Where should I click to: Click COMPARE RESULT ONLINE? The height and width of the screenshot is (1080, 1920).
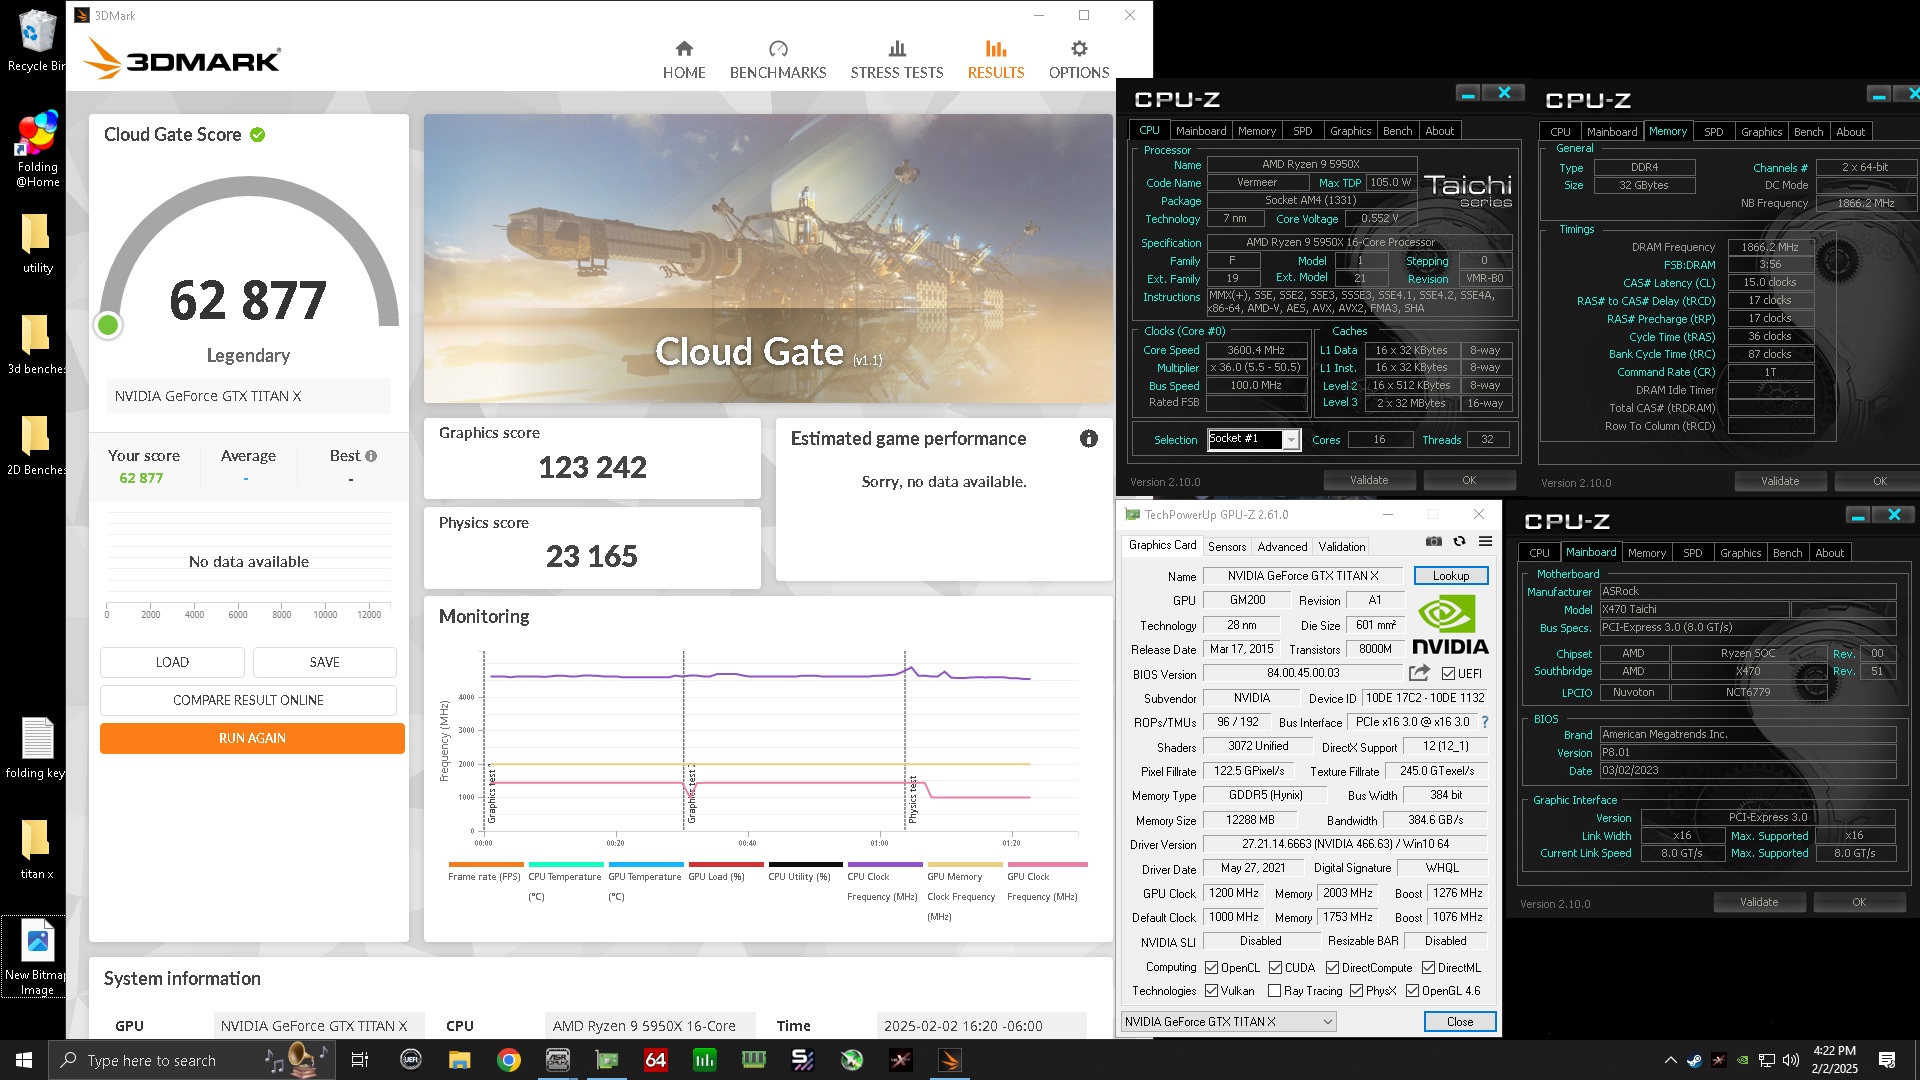click(248, 700)
